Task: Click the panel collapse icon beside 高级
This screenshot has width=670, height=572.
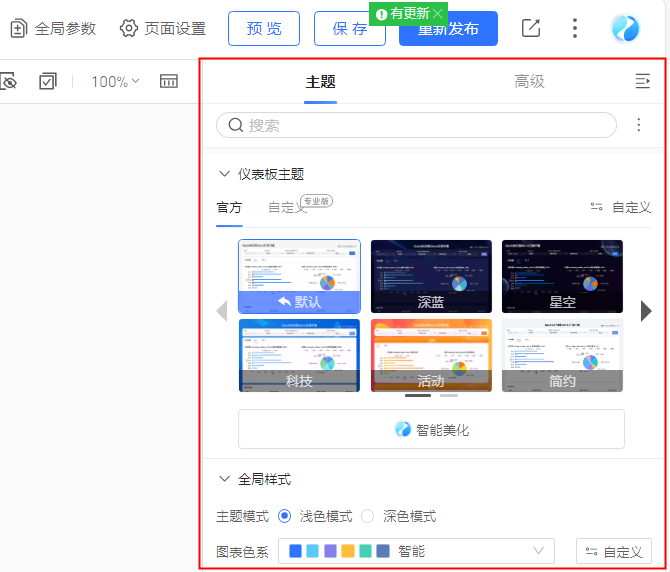Action: (642, 82)
